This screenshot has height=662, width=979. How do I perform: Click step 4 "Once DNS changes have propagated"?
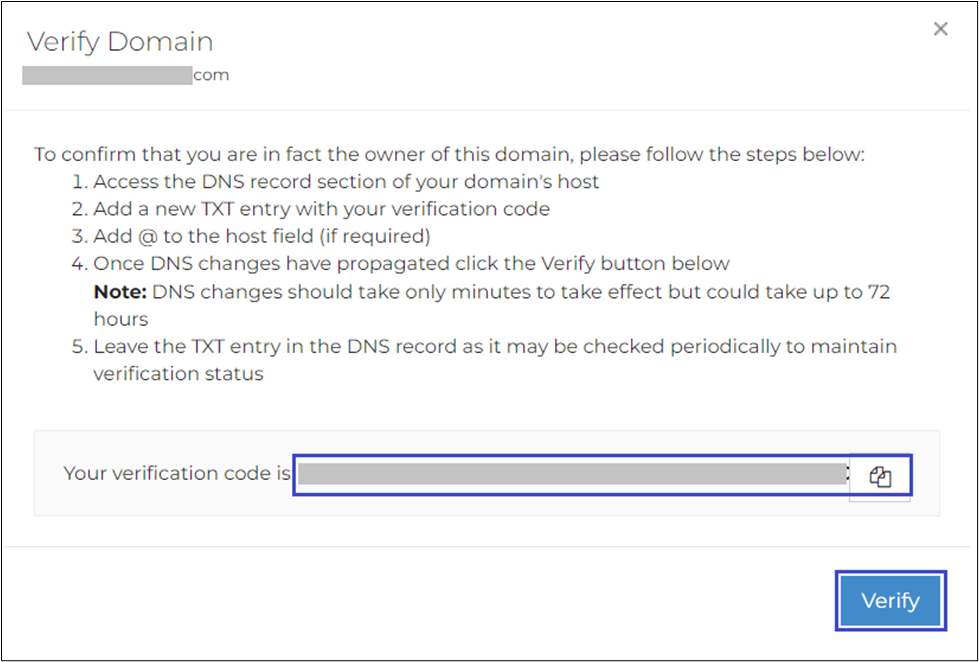pyautogui.click(x=411, y=264)
